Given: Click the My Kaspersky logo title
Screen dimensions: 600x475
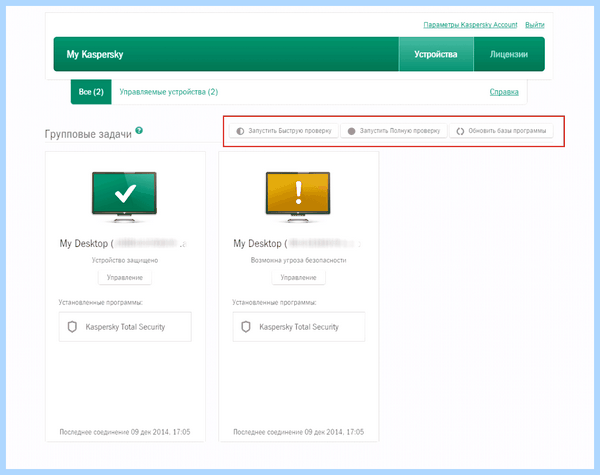Looking at the screenshot, I should tap(95, 54).
